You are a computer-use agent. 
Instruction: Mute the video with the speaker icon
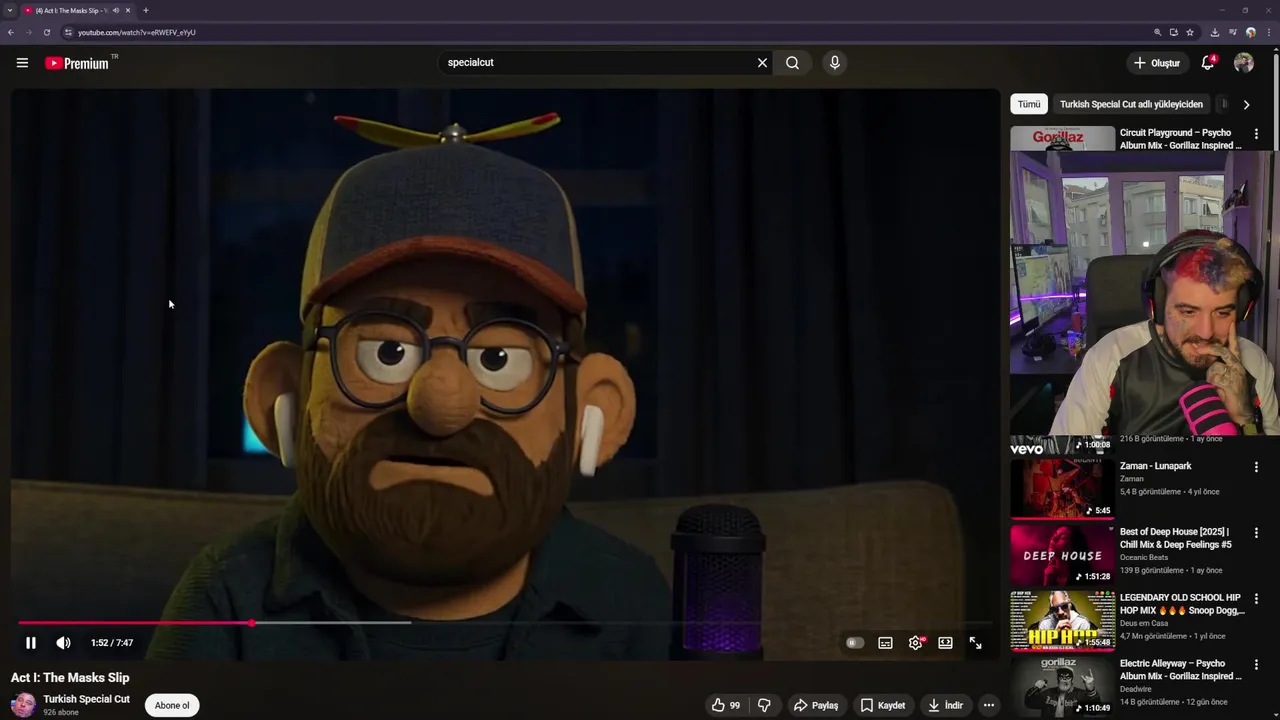pos(63,643)
